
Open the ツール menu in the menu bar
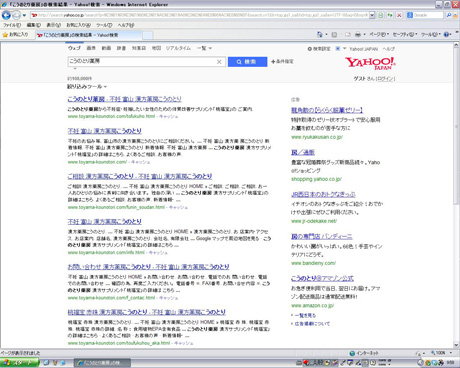(104, 25)
